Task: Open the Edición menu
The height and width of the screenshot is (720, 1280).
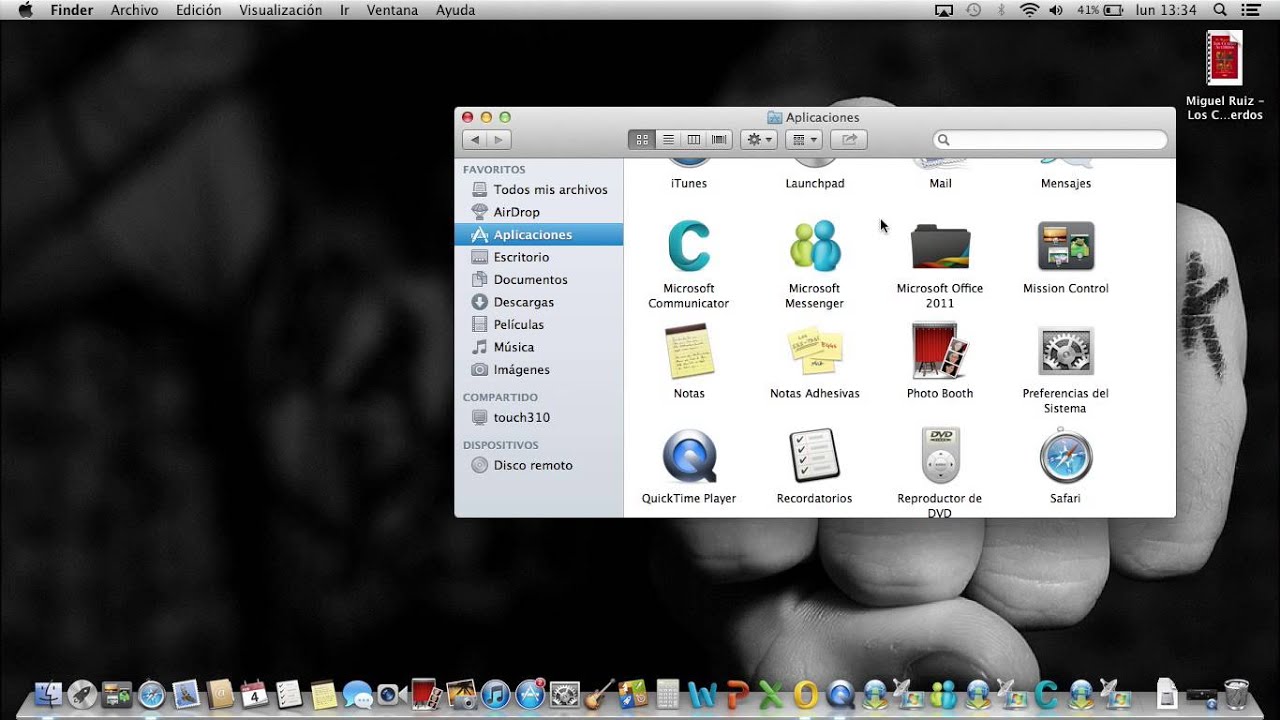Action: [x=198, y=10]
